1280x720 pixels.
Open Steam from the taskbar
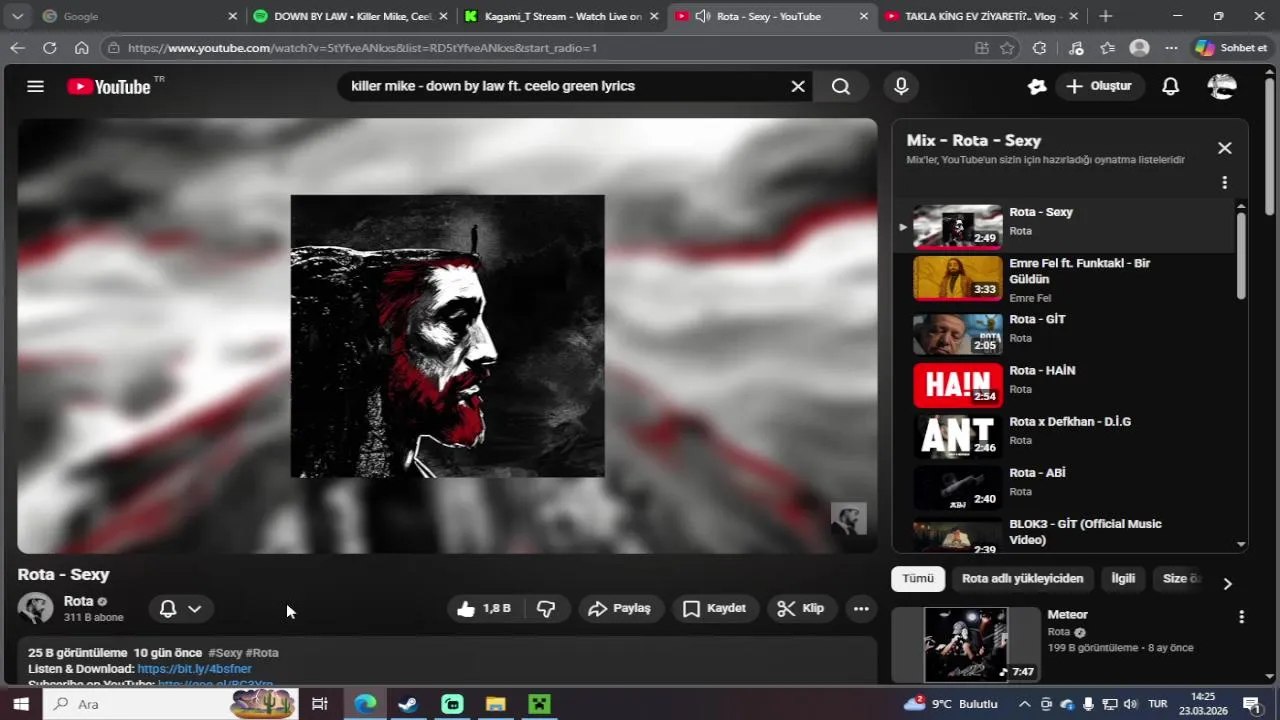(x=408, y=704)
